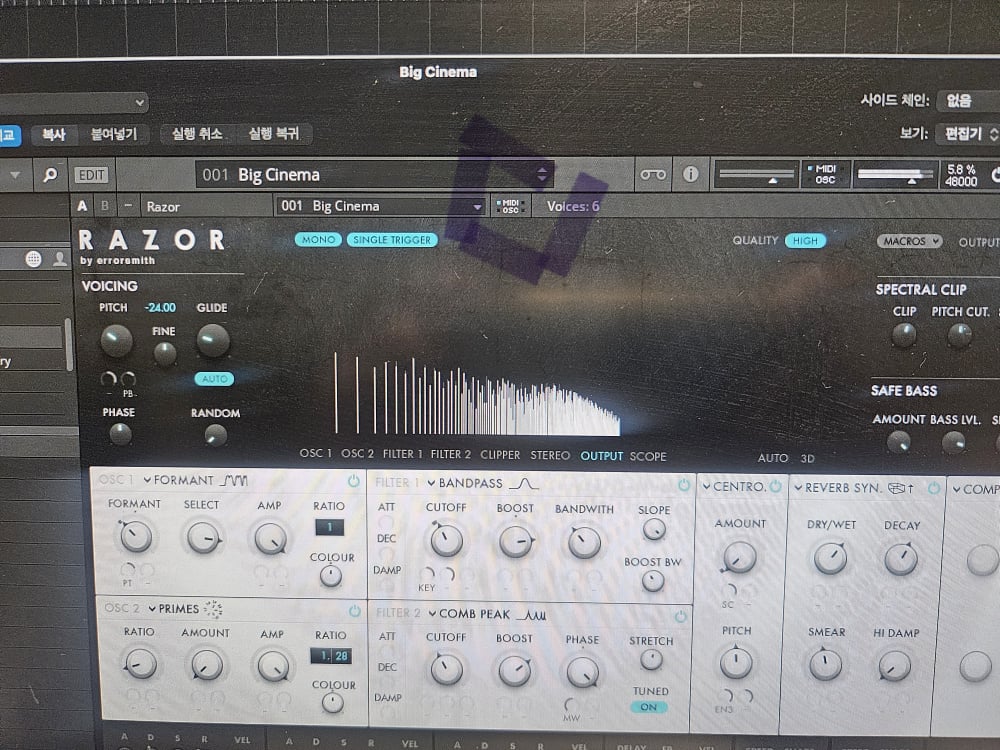
Task: Click the Phase knob under Voicing
Action: (120, 434)
